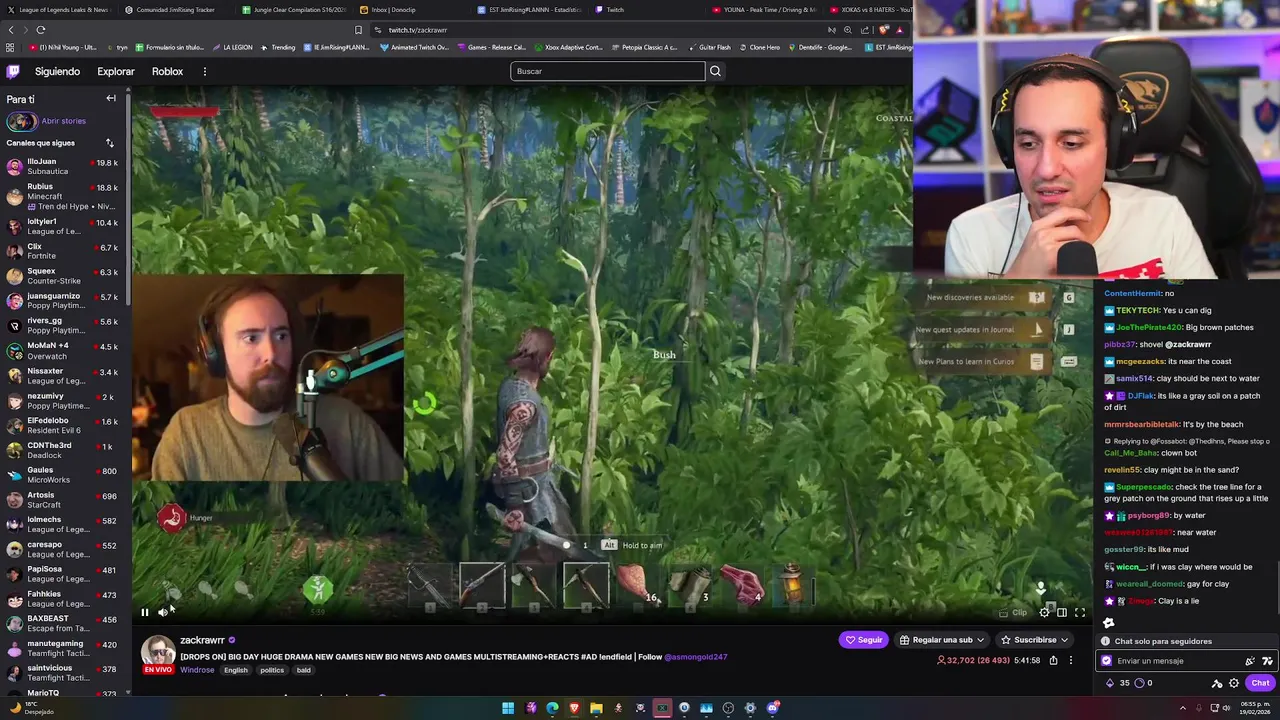Open the Clone Hero bookmark

759,47
